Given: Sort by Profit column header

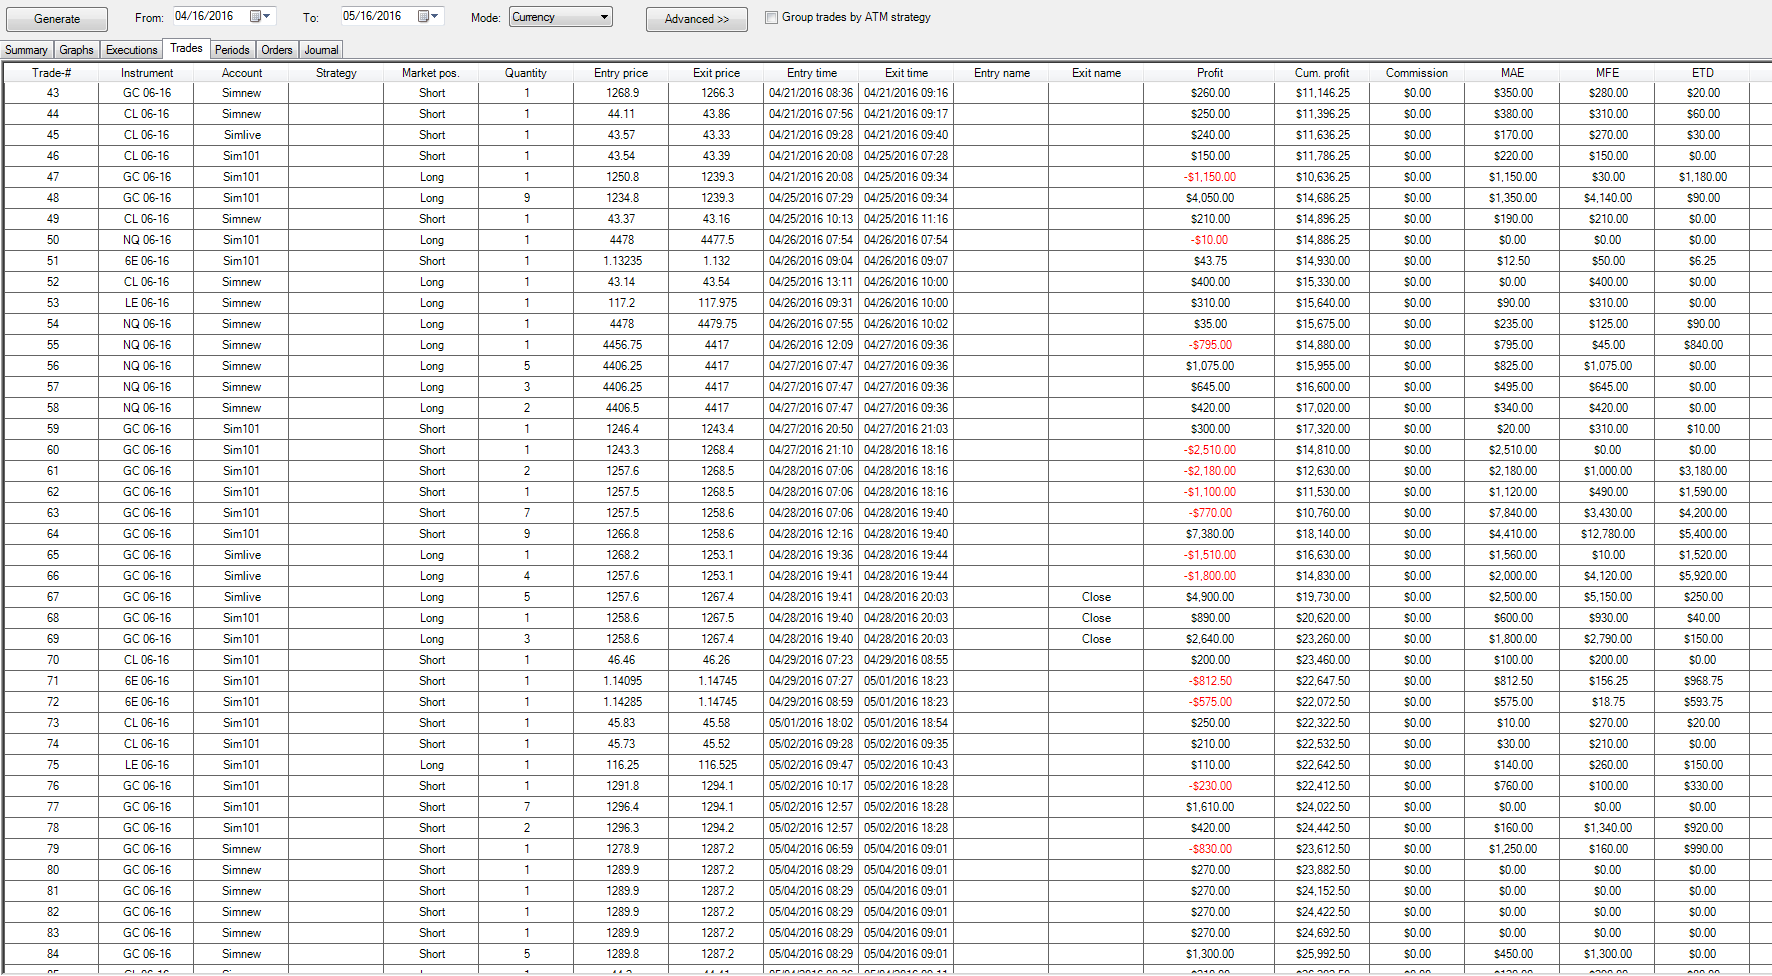Looking at the screenshot, I should pos(1210,73).
